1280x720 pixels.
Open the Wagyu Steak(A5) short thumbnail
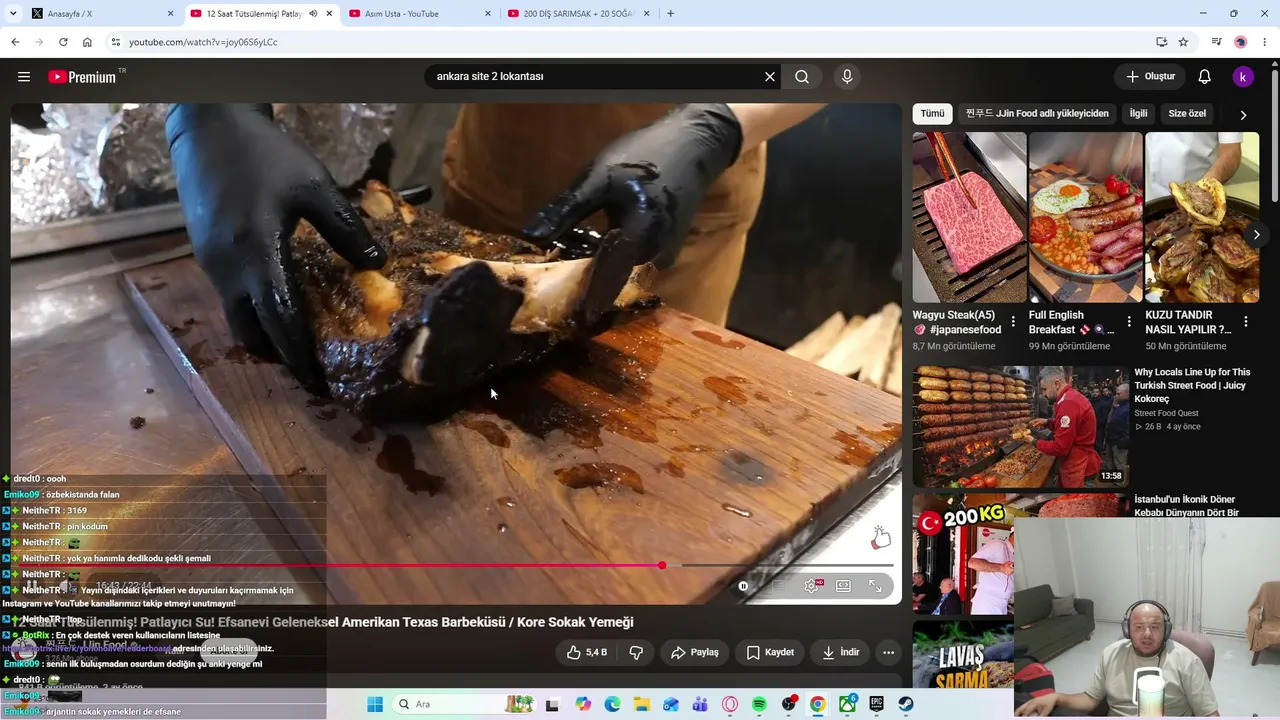point(969,218)
